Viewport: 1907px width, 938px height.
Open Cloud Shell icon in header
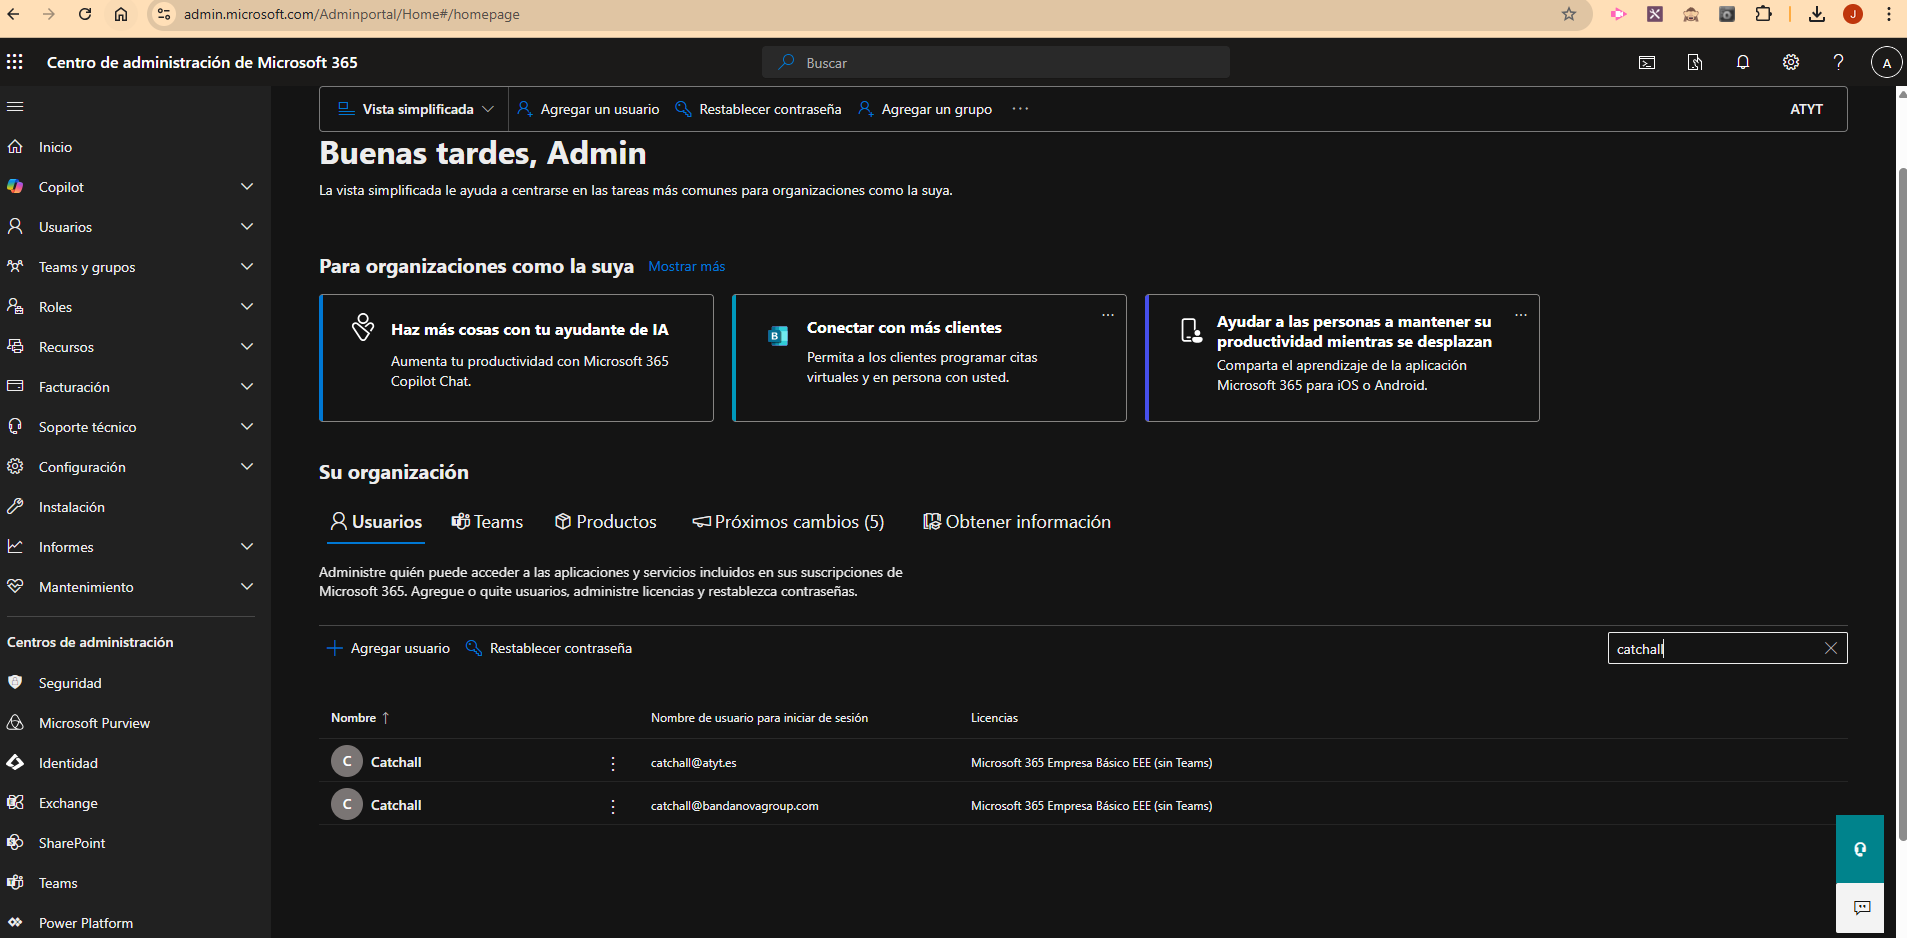(x=1647, y=62)
